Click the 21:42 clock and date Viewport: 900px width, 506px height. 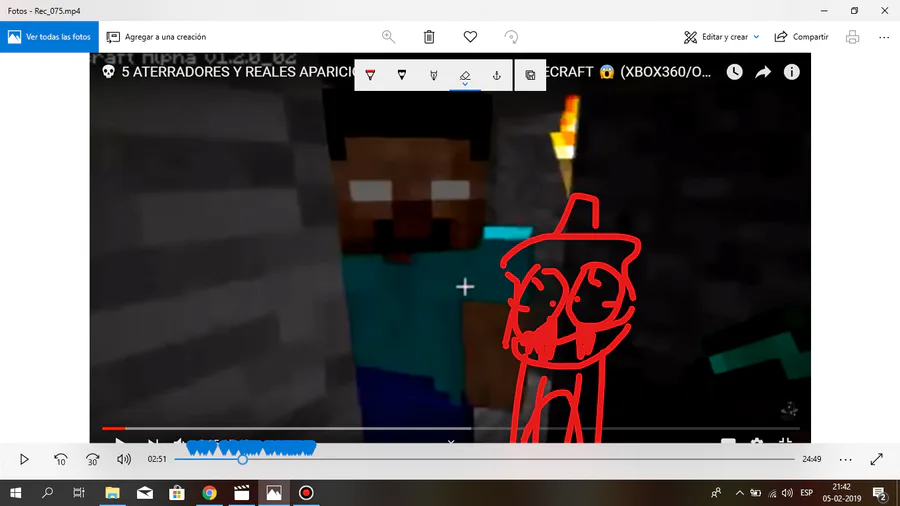pos(841,493)
